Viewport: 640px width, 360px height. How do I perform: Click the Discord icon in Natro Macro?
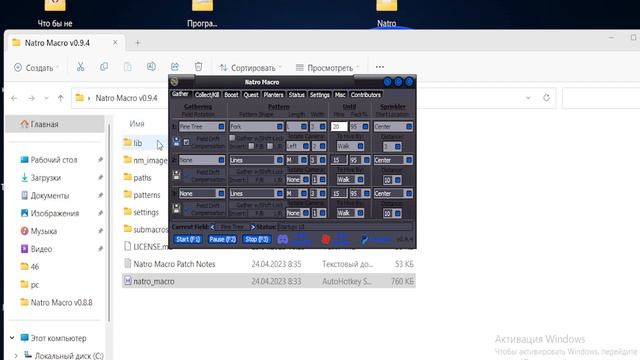click(282, 239)
